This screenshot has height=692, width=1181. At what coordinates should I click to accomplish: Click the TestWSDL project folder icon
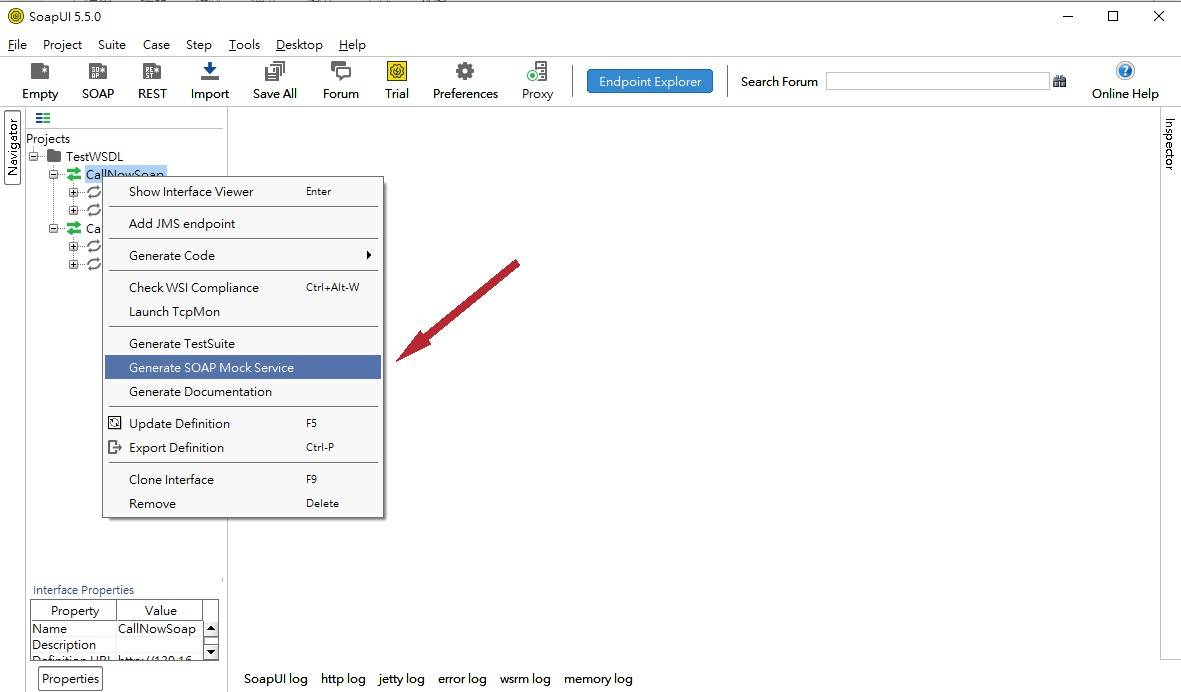click(x=53, y=156)
